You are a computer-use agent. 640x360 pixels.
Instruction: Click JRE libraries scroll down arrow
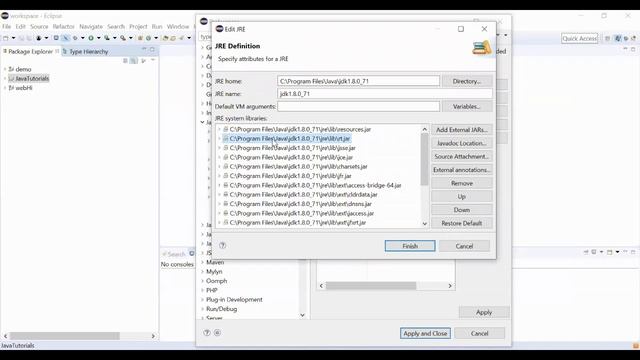pos(424,223)
